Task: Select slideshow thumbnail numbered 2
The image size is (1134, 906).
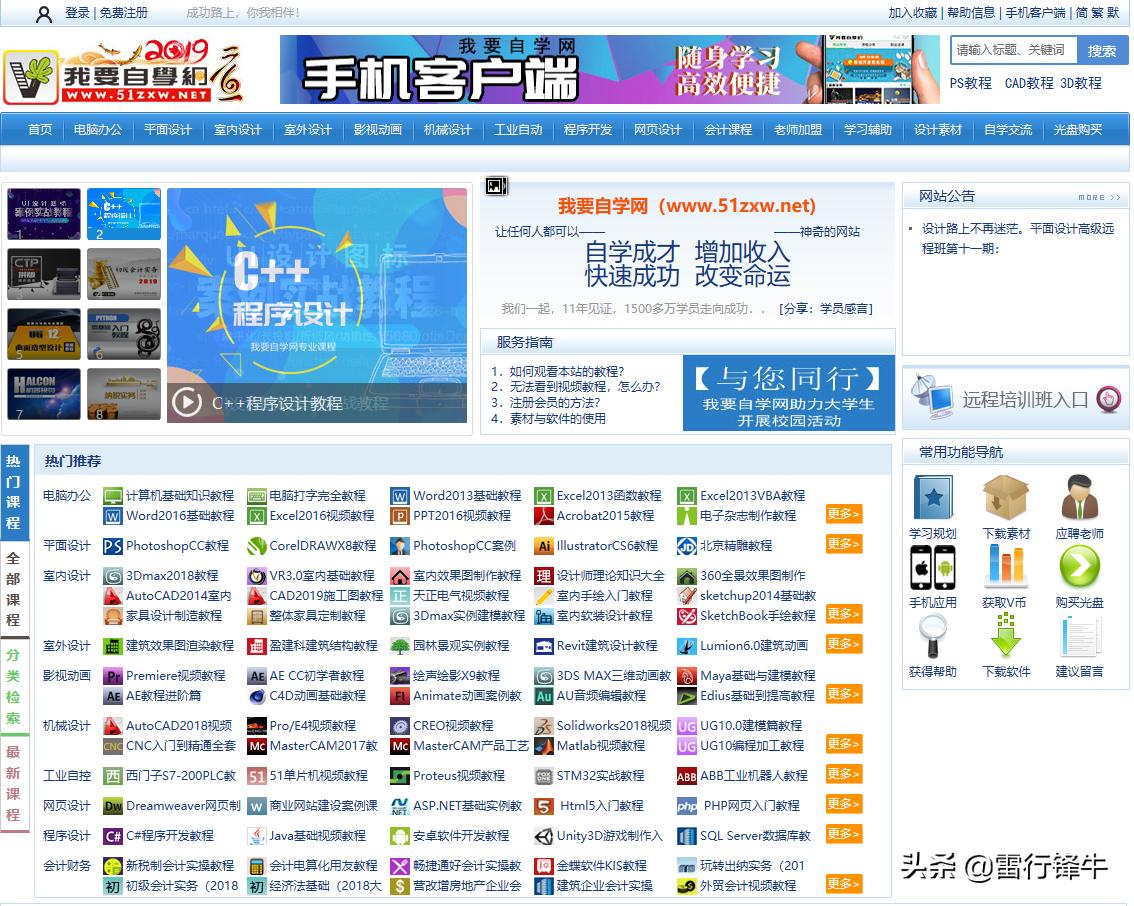Action: click(124, 214)
